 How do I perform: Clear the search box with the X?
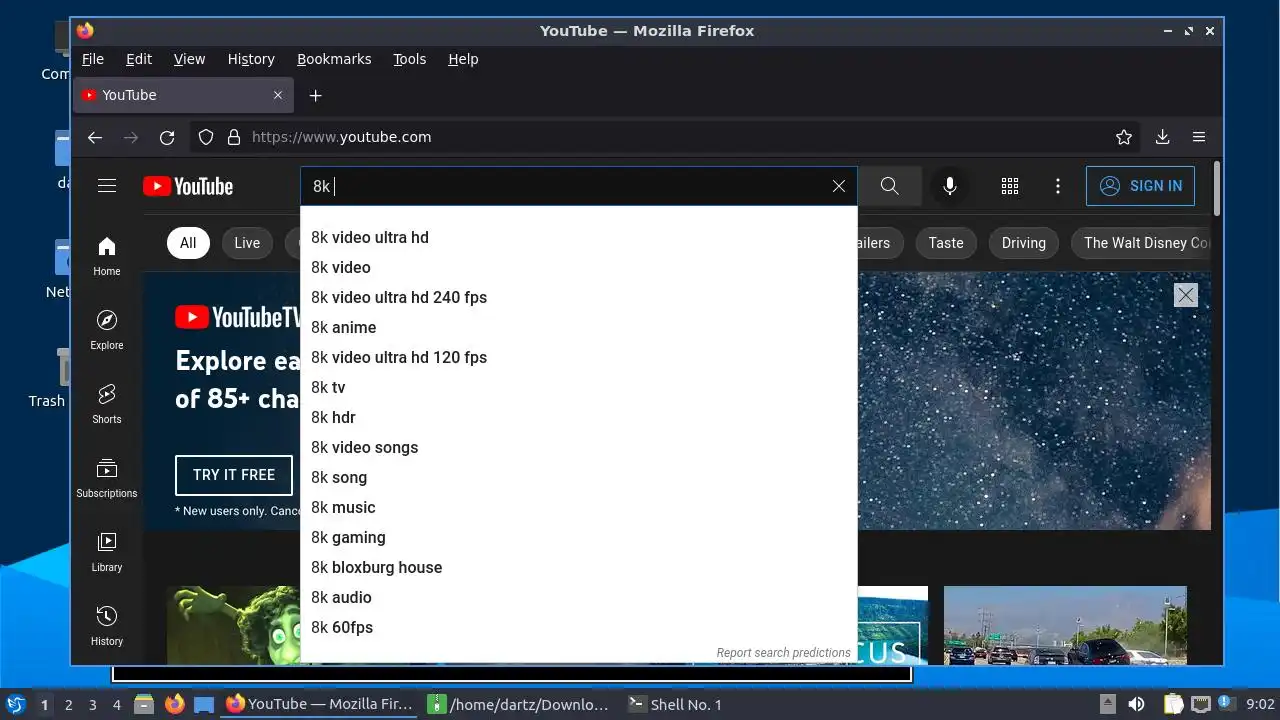pos(839,186)
